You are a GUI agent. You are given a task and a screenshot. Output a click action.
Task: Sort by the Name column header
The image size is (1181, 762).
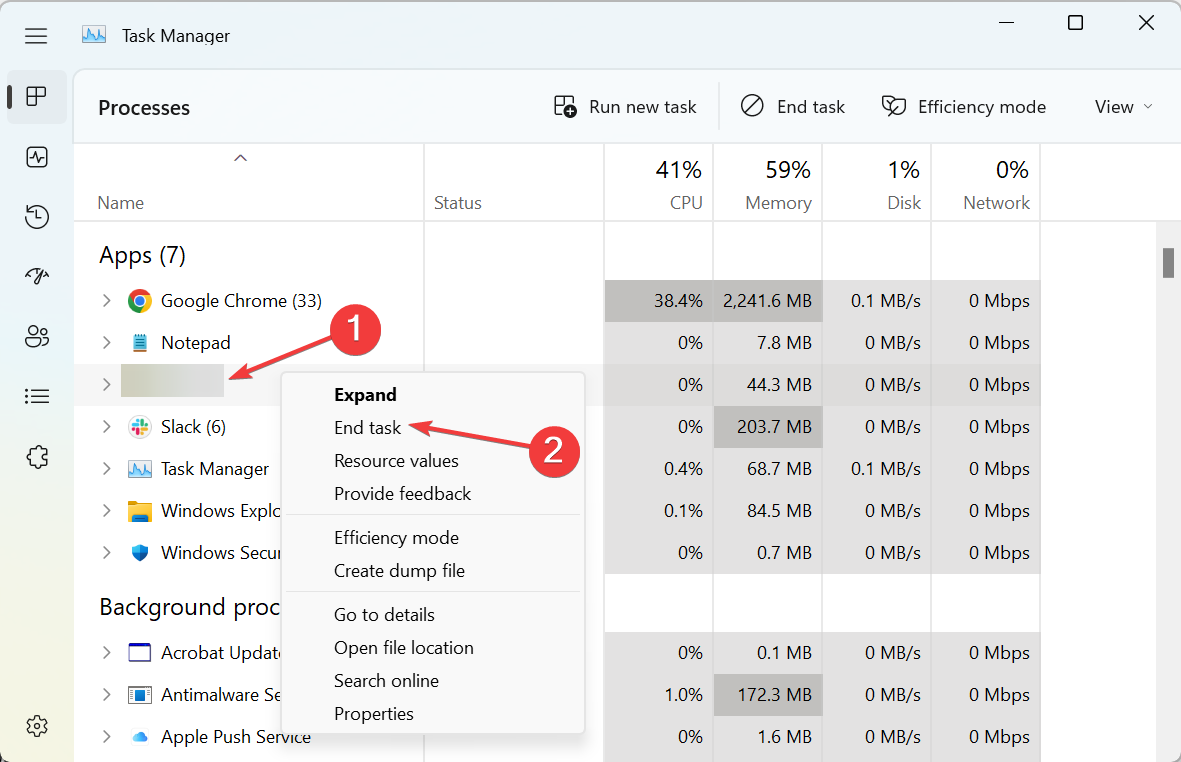click(249, 182)
